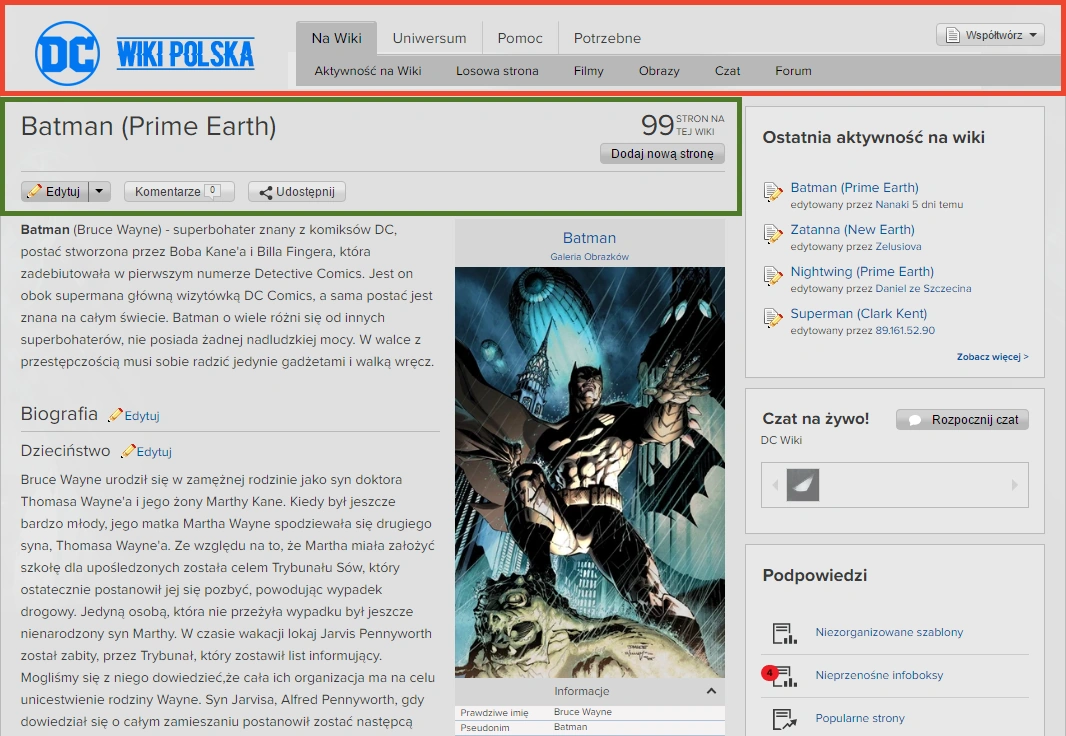Open Galeria Obrazków link
This screenshot has height=736, width=1066.
point(589,257)
